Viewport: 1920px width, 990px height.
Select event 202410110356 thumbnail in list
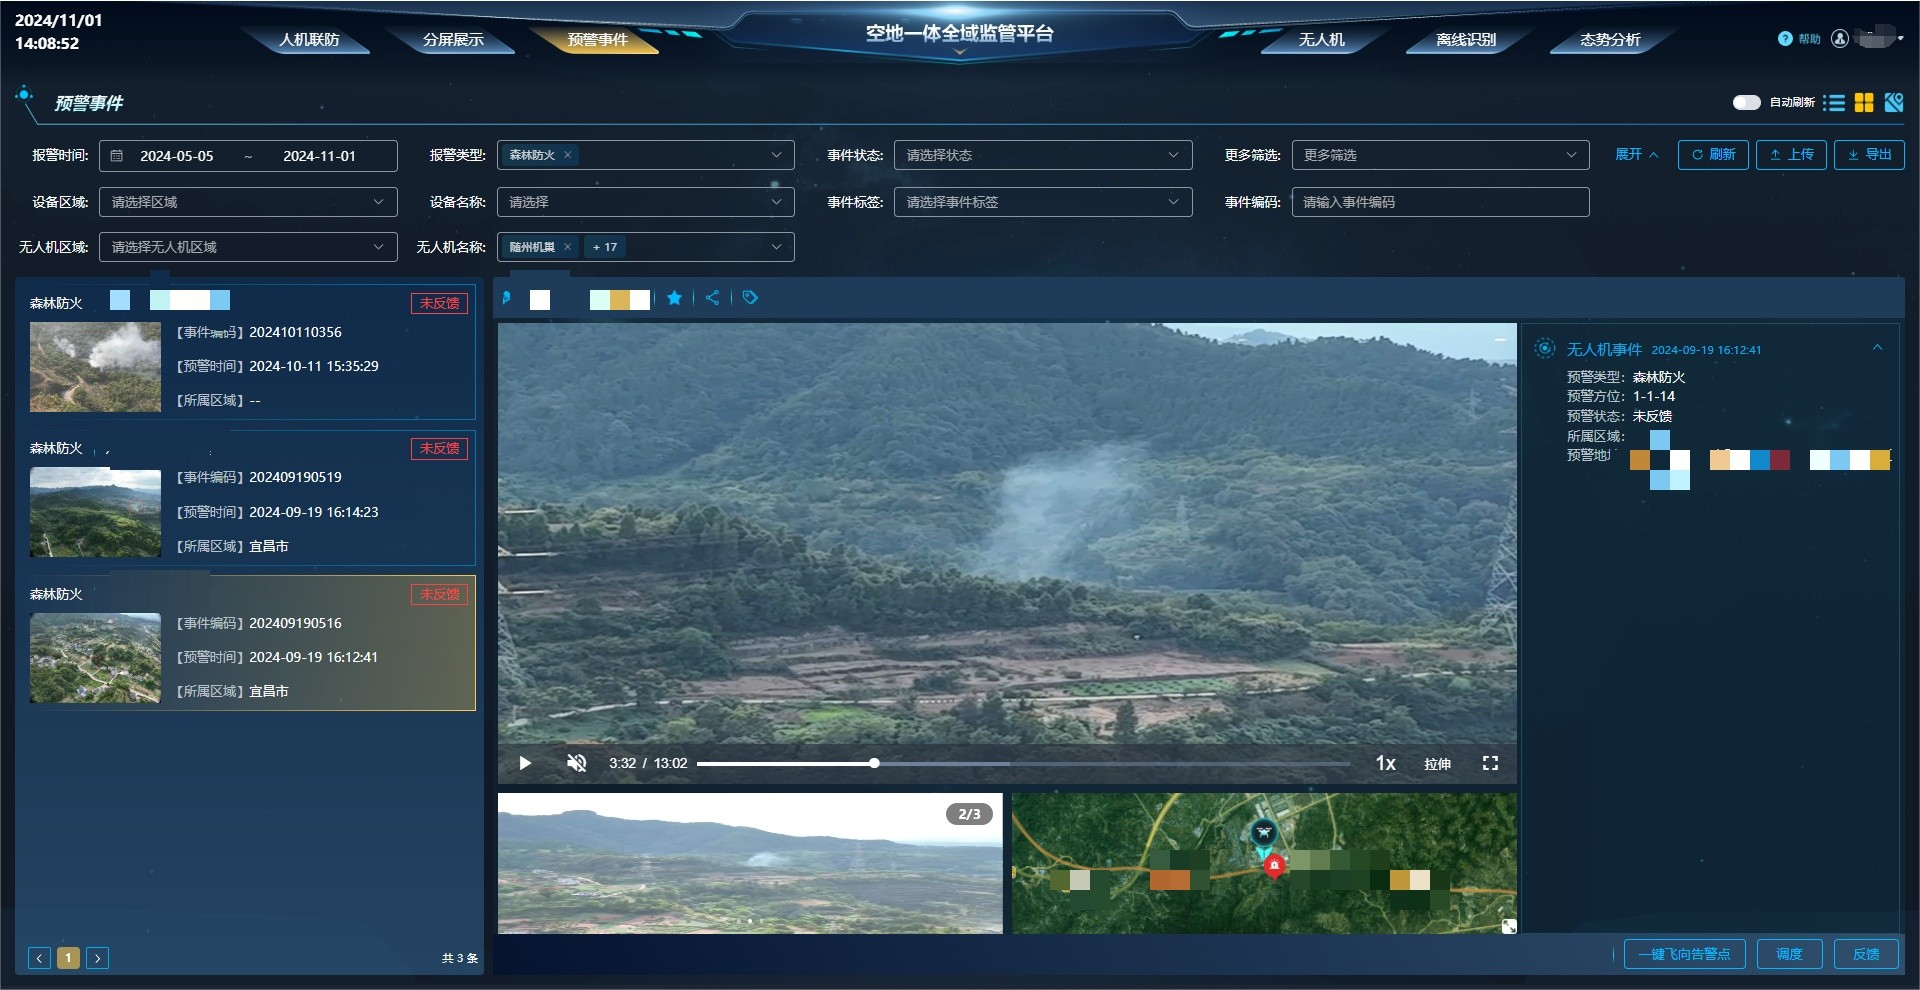(x=95, y=367)
